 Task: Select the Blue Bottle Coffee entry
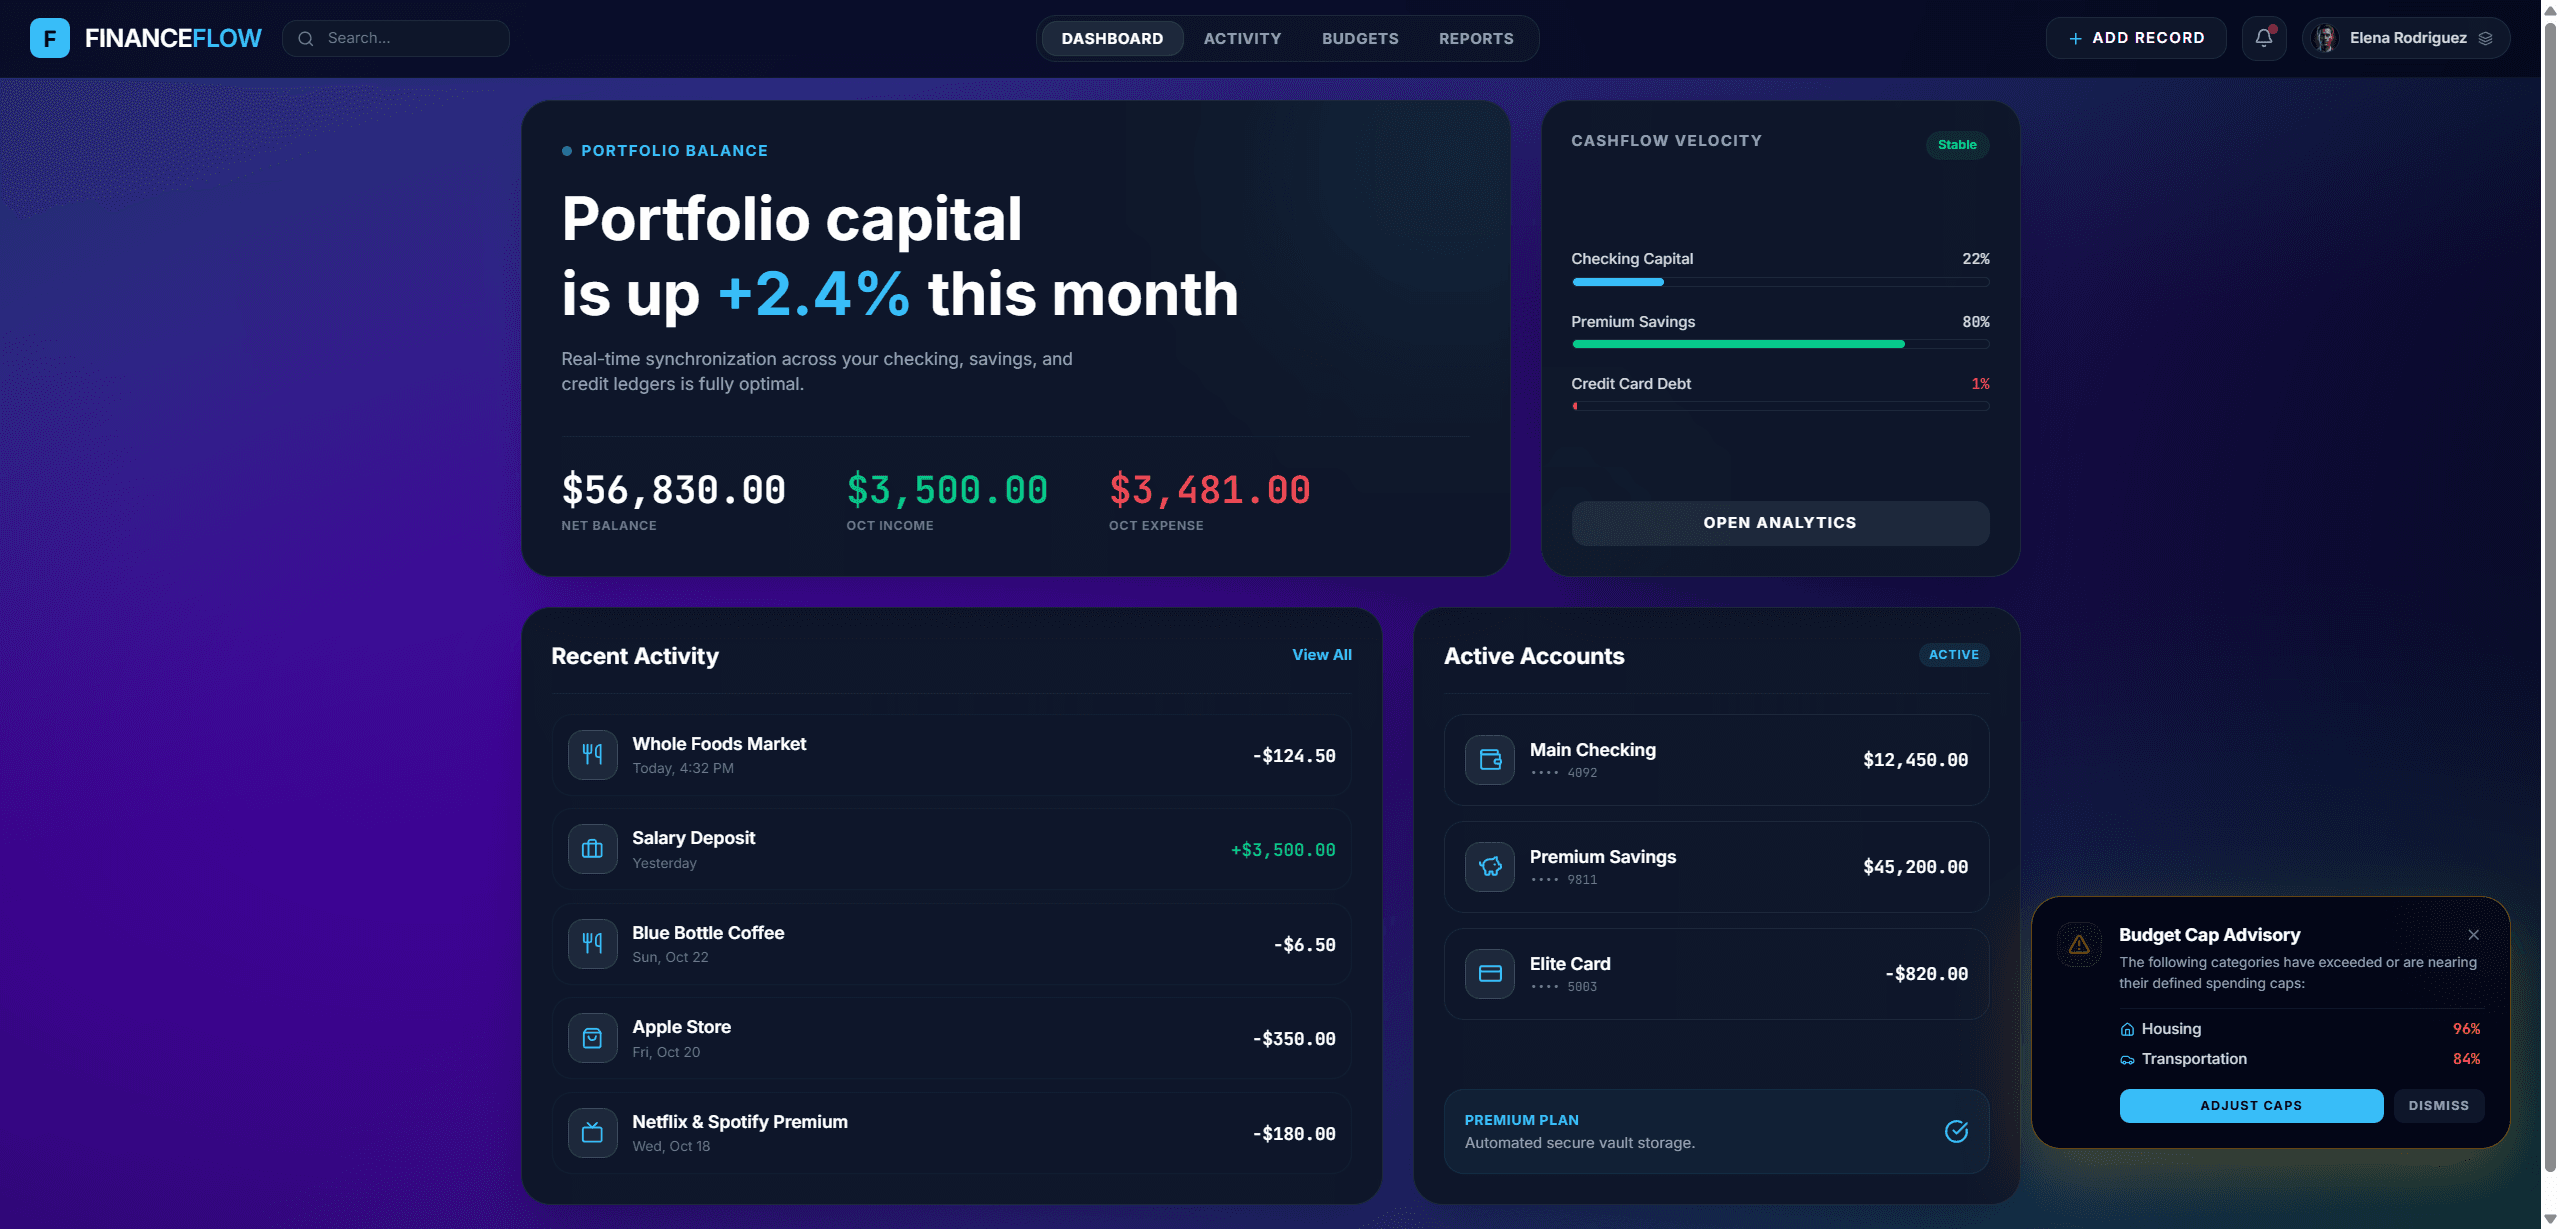tap(951, 944)
